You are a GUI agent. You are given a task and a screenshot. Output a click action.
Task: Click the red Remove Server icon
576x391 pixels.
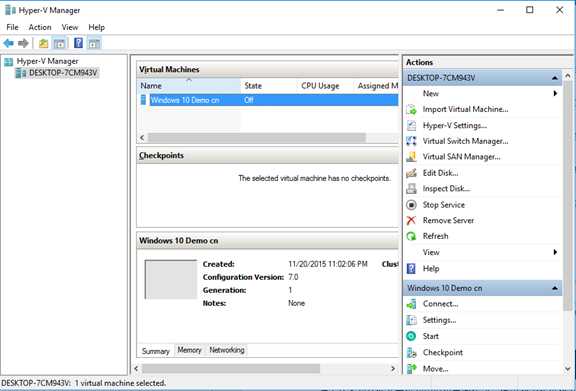pyautogui.click(x=411, y=220)
